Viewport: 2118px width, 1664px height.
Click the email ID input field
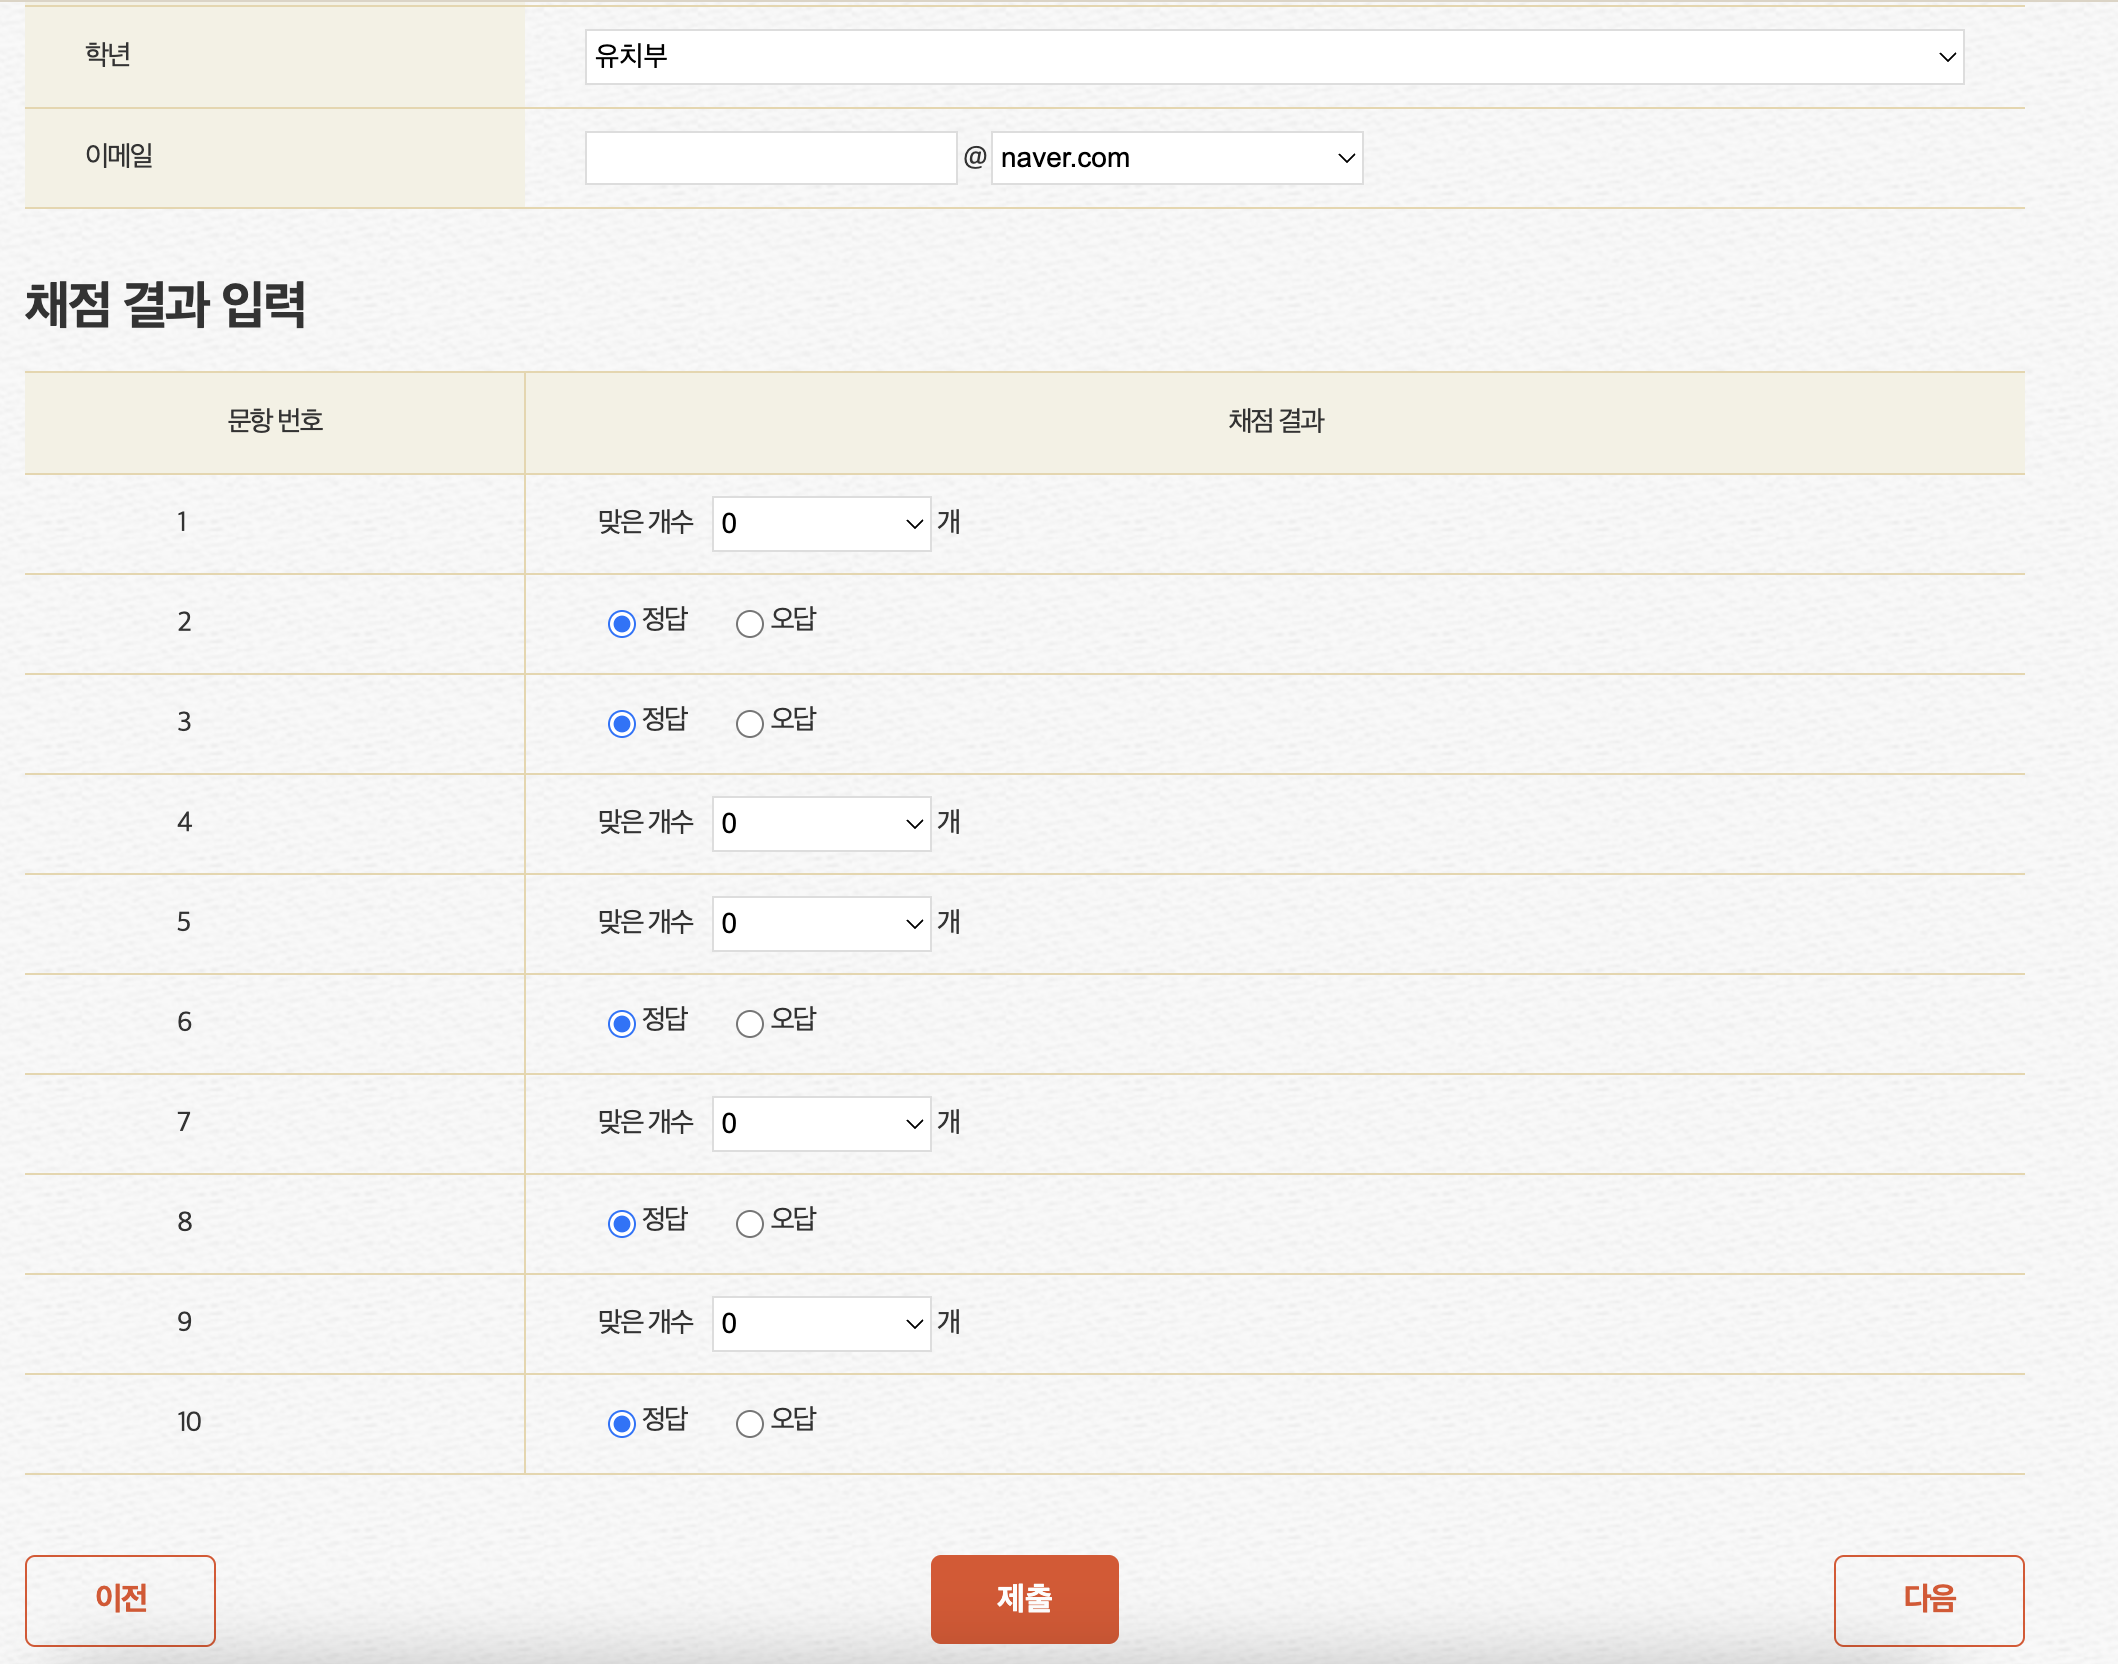click(770, 158)
